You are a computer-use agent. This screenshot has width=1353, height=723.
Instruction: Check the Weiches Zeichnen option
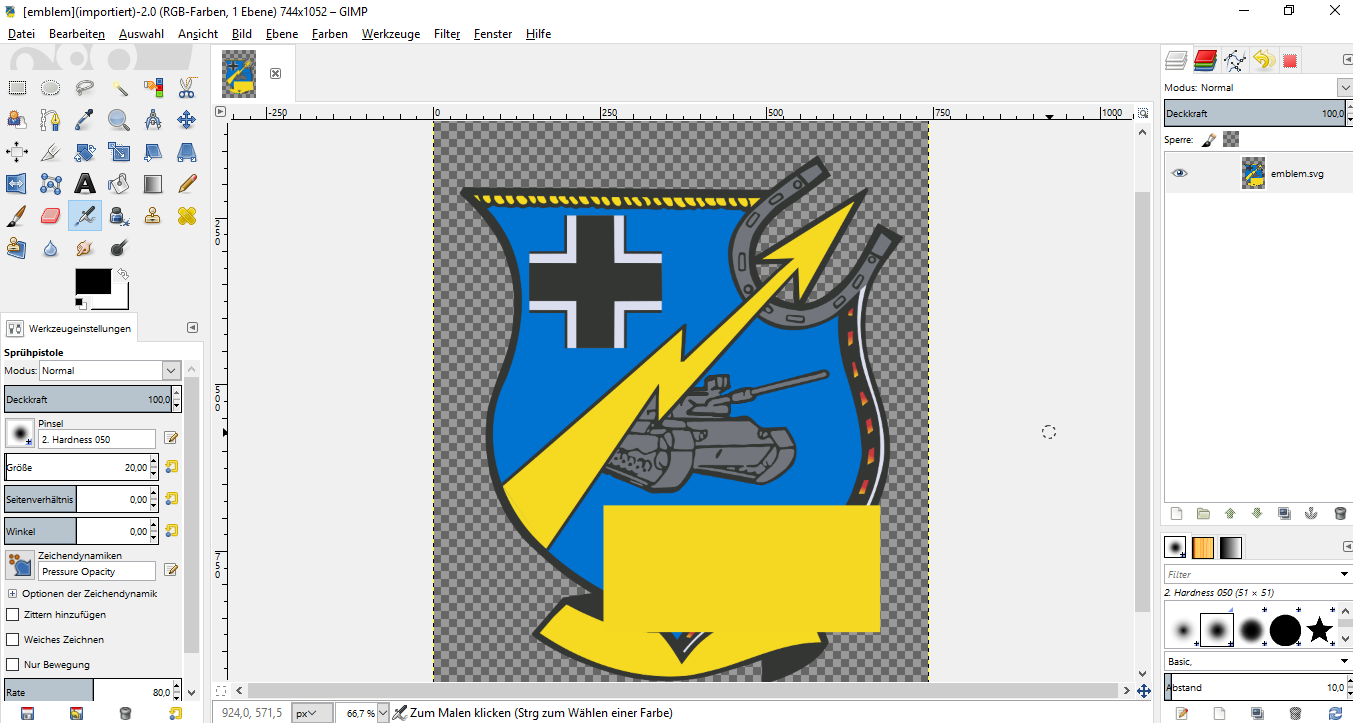point(13,640)
